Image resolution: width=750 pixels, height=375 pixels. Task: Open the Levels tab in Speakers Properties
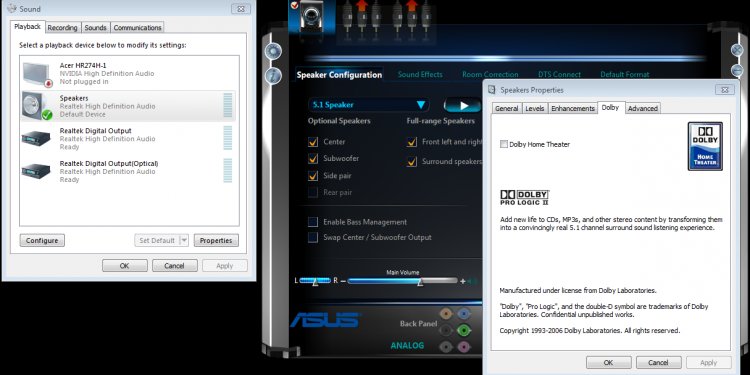coord(535,109)
